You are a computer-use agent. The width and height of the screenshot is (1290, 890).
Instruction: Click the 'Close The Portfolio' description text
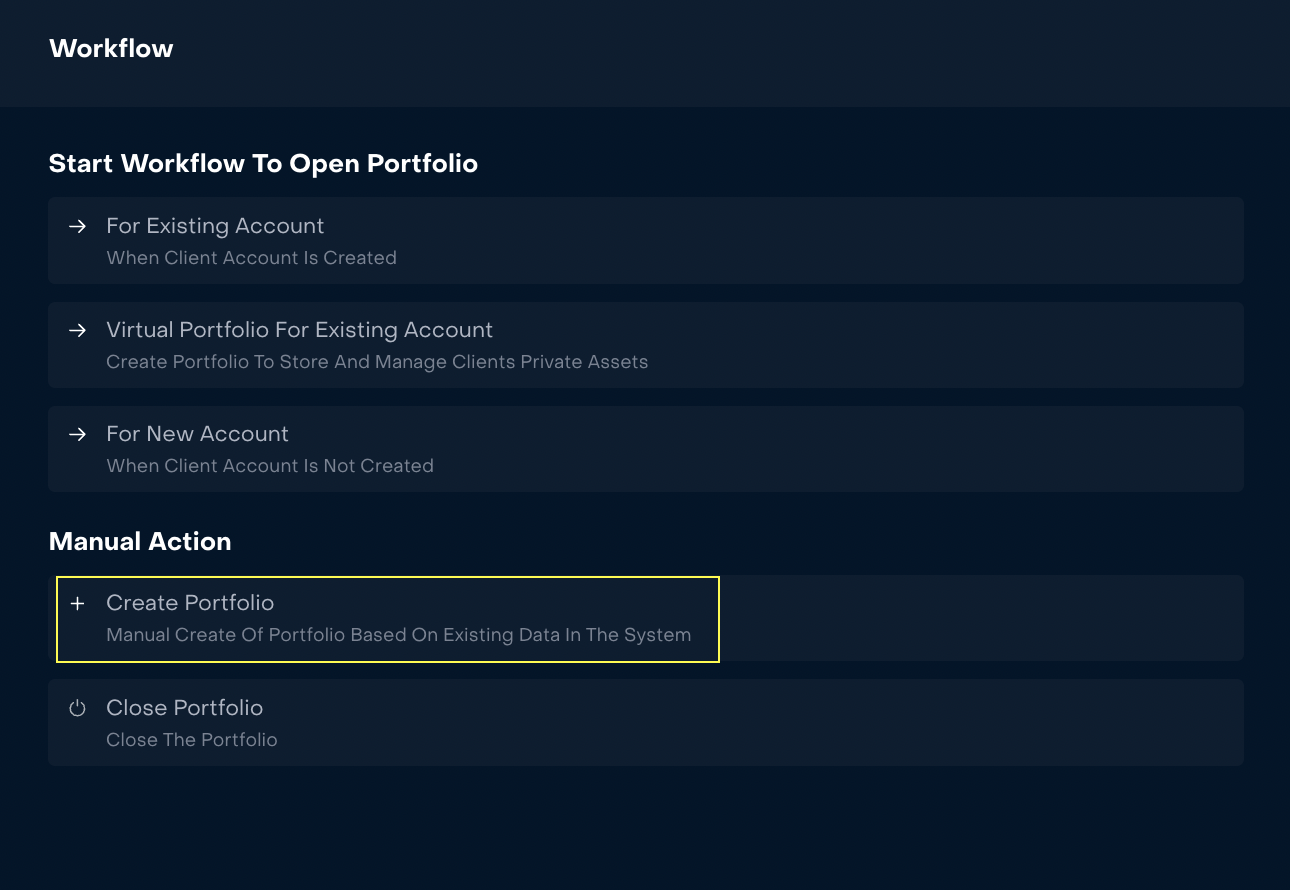192,740
